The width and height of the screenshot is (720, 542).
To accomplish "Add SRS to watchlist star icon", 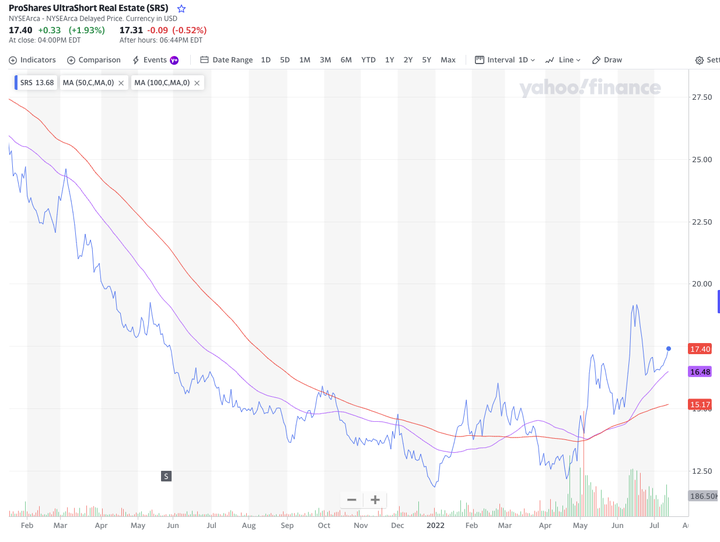I will tap(181, 9).
